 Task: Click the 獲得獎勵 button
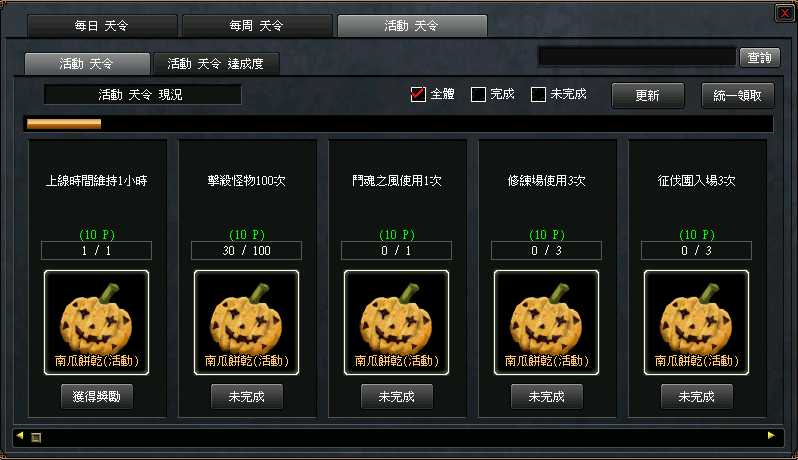(x=97, y=396)
